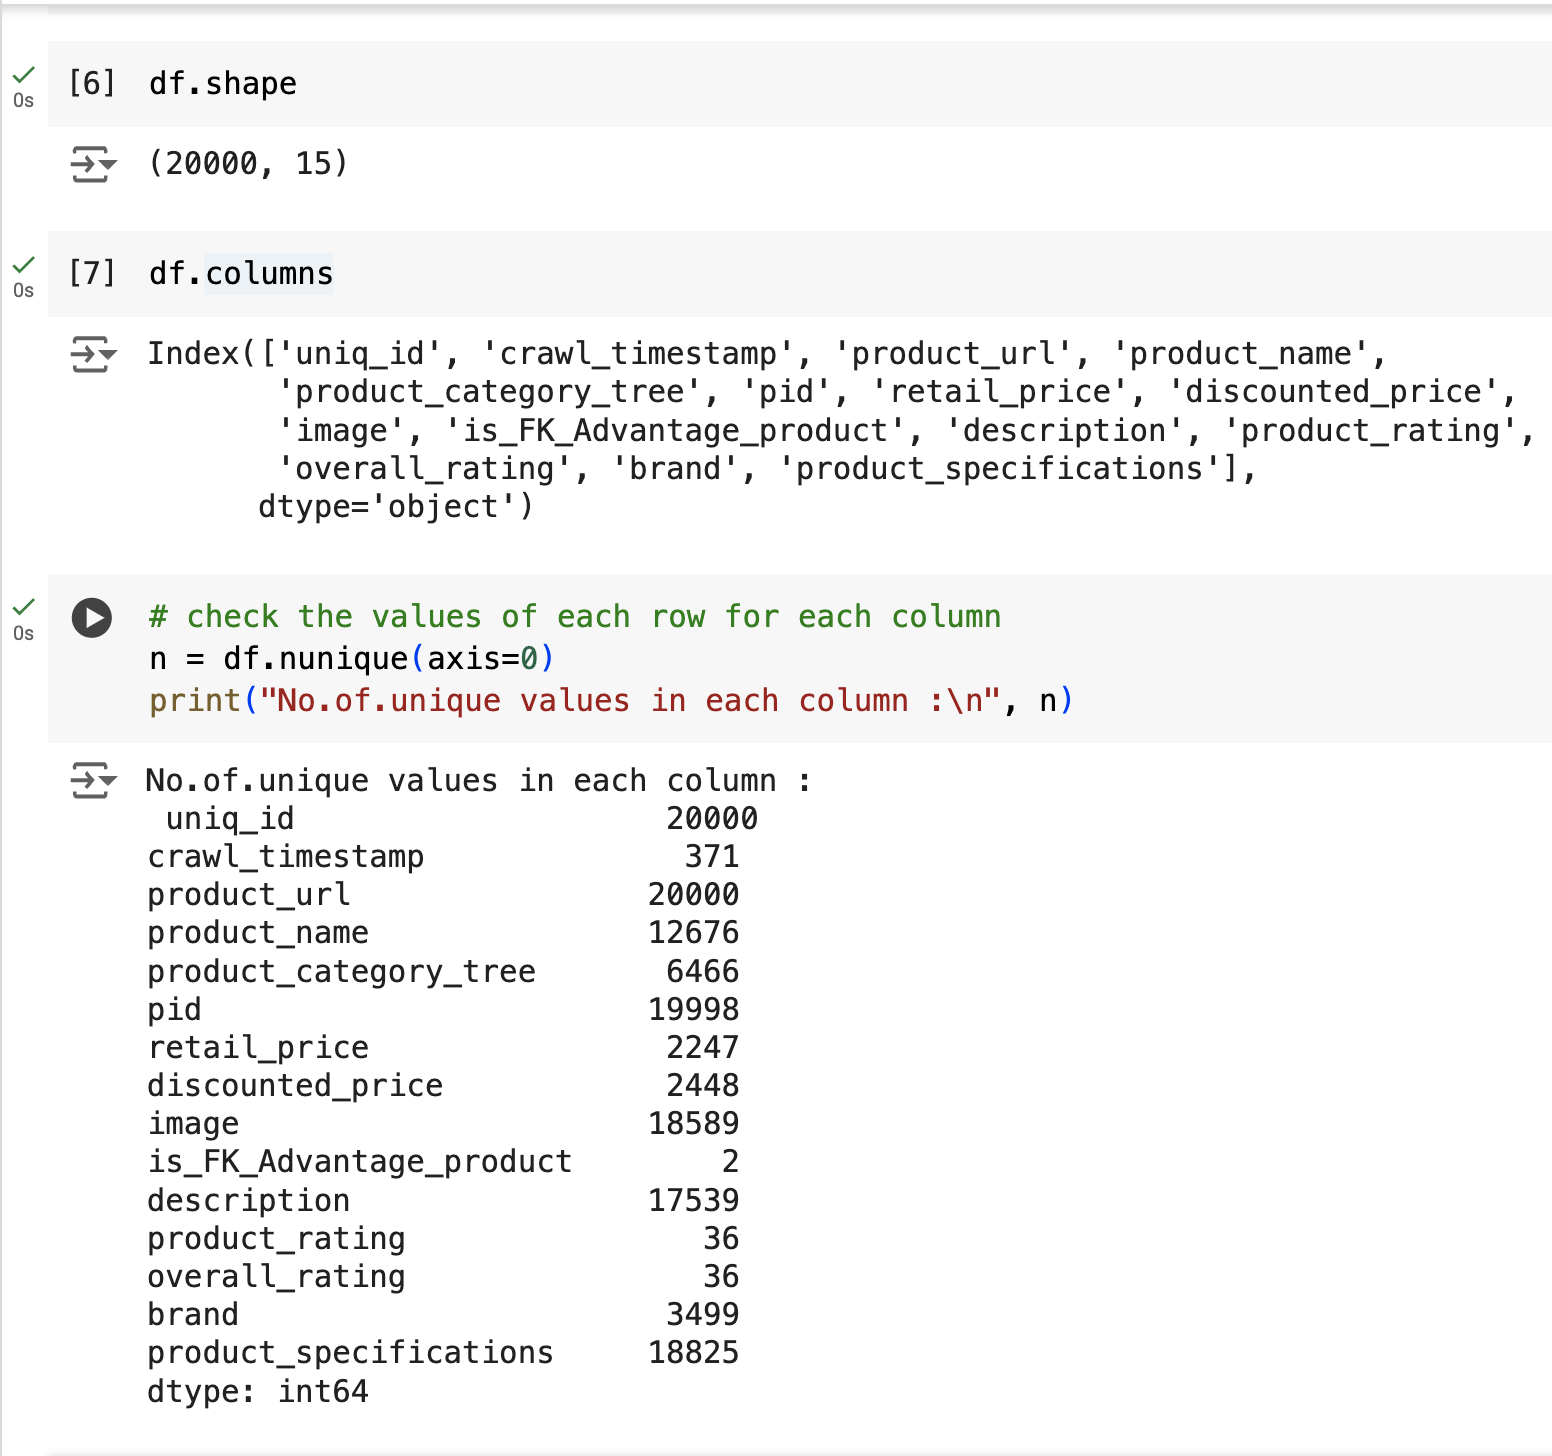Click the print statement line in the cell
1552x1456 pixels.
click(610, 701)
